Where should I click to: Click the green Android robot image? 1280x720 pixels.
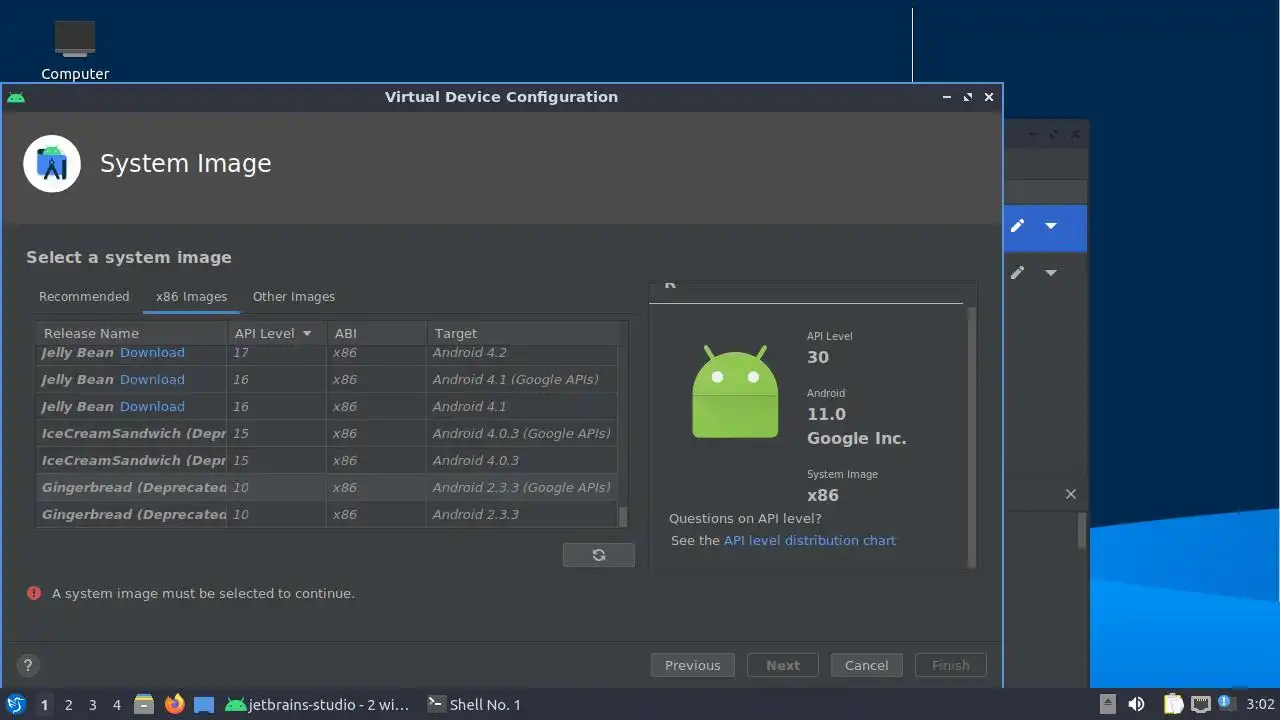(735, 392)
